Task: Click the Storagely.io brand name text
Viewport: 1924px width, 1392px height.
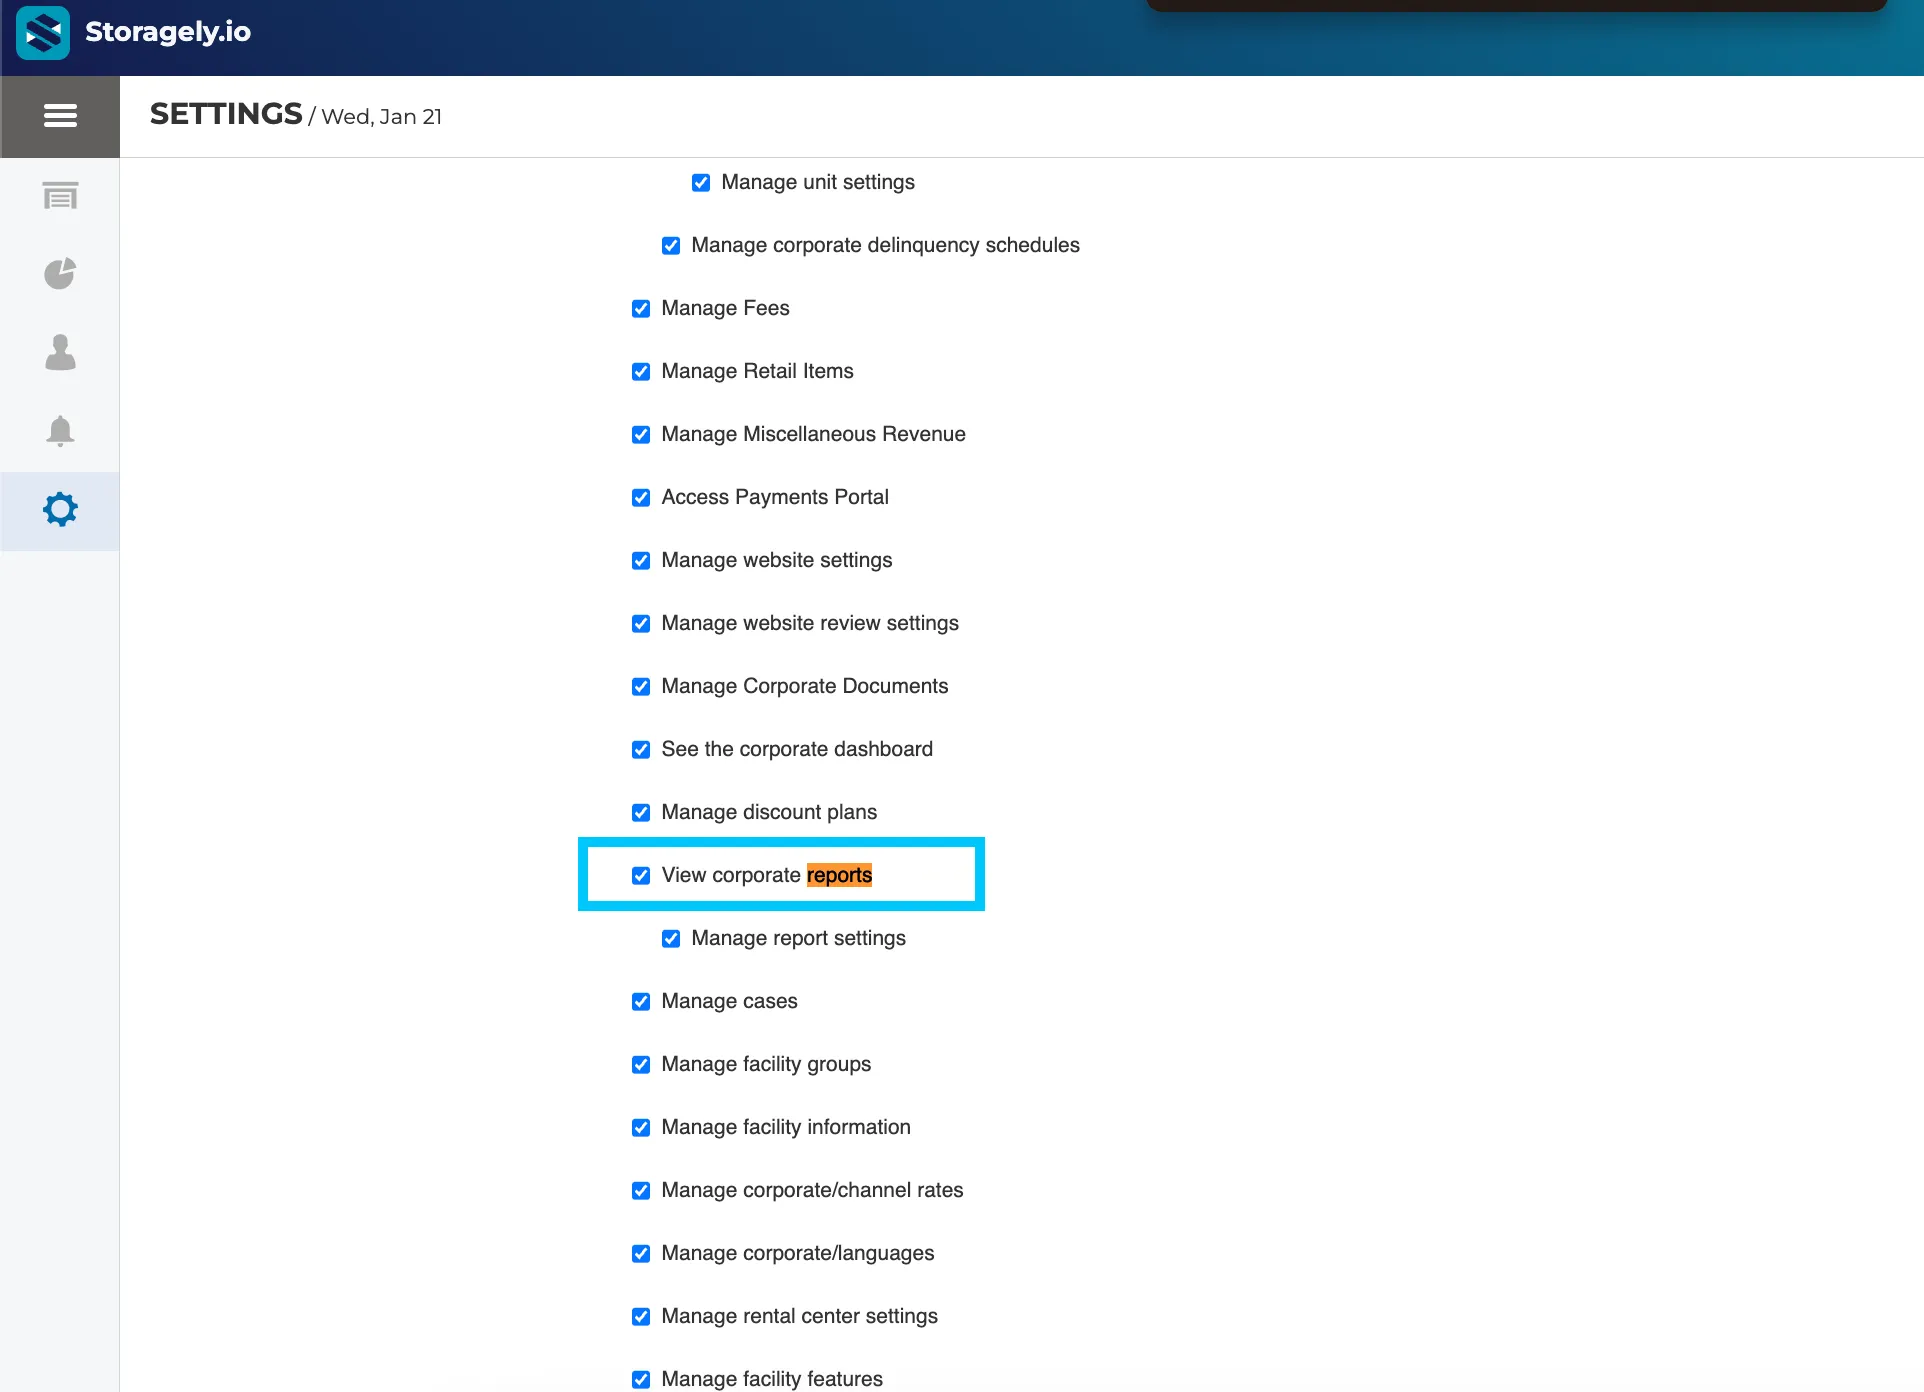Action: (168, 32)
